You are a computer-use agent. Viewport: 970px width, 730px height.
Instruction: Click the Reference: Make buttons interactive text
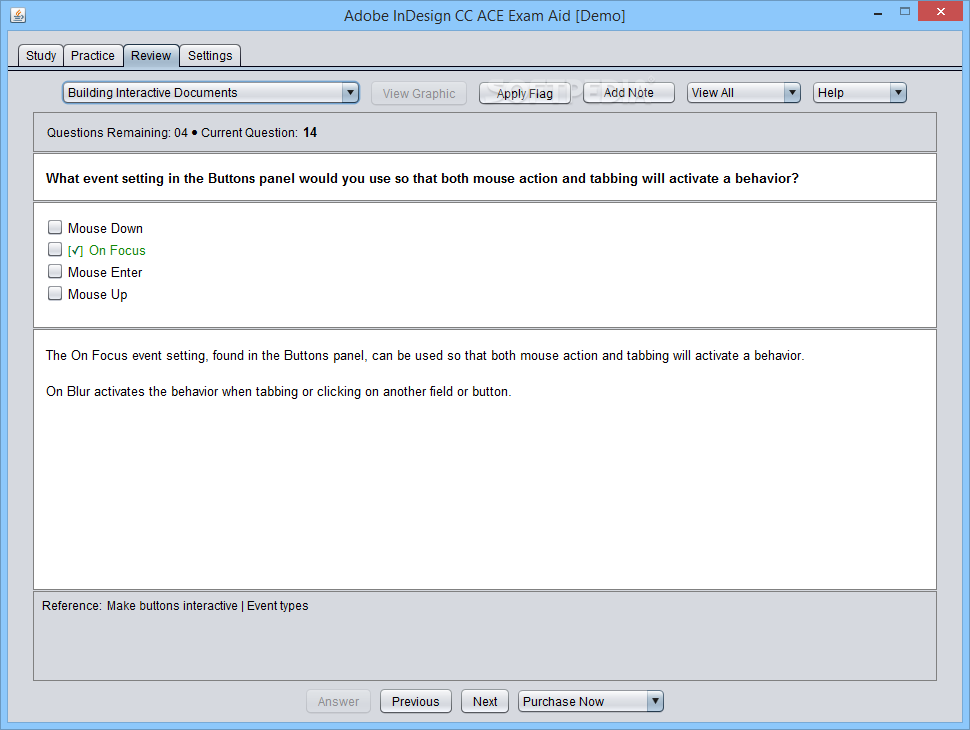click(x=175, y=606)
